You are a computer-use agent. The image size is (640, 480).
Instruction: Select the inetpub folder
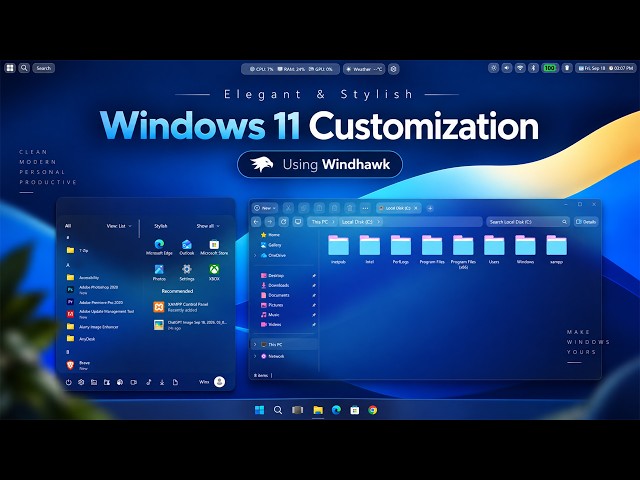pyautogui.click(x=338, y=249)
